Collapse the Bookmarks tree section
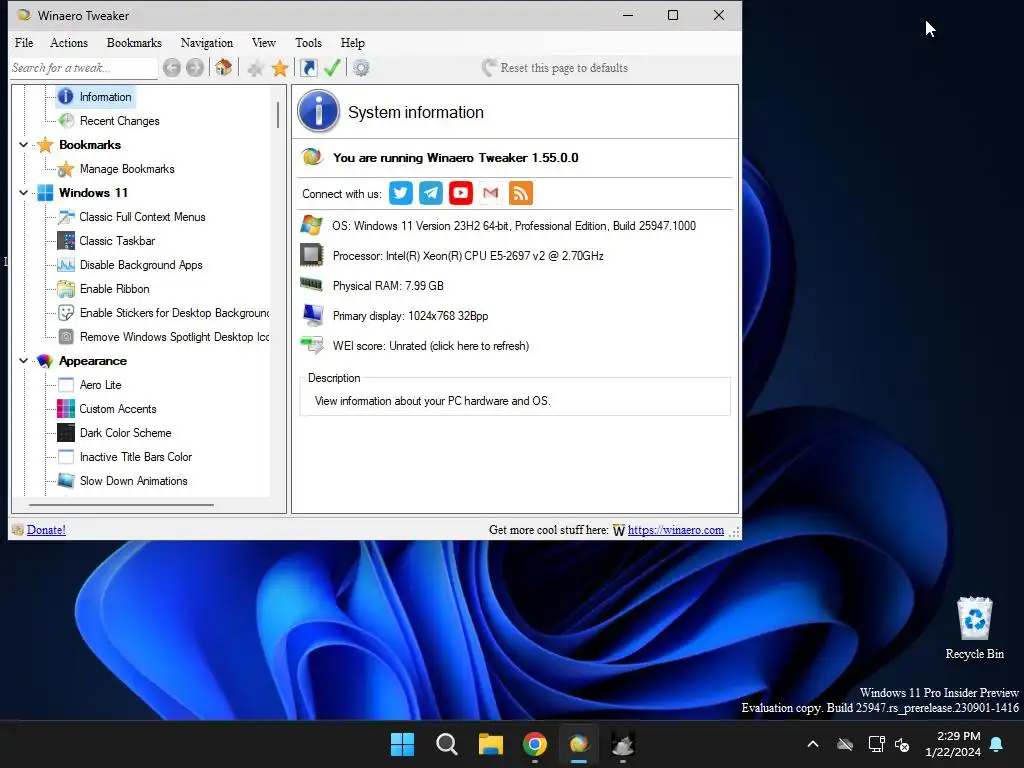Viewport: 1024px width, 768px height. tap(24, 145)
